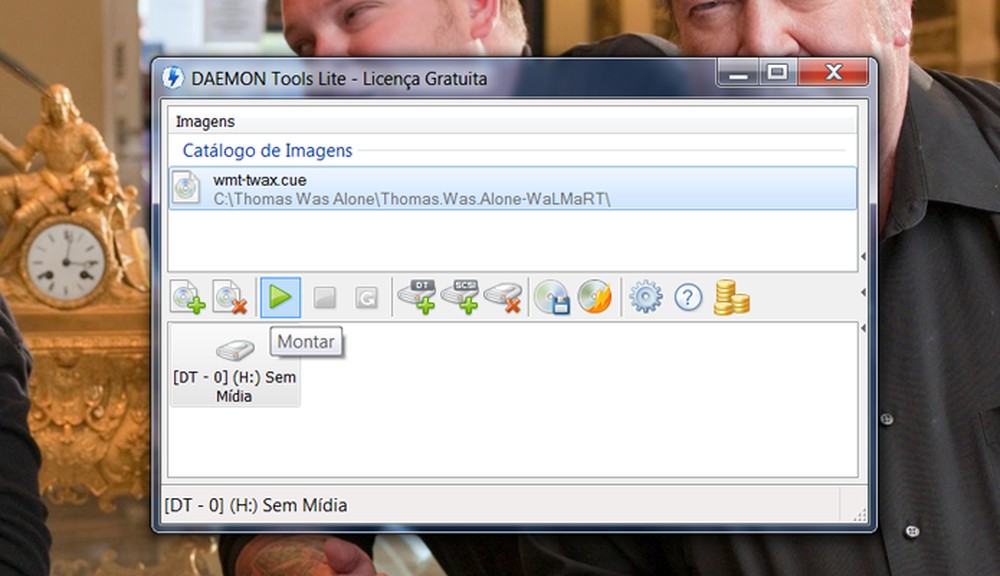Screen dimensions: 1000x576
Task: Click the Unmount all drives icon
Action: 365,297
